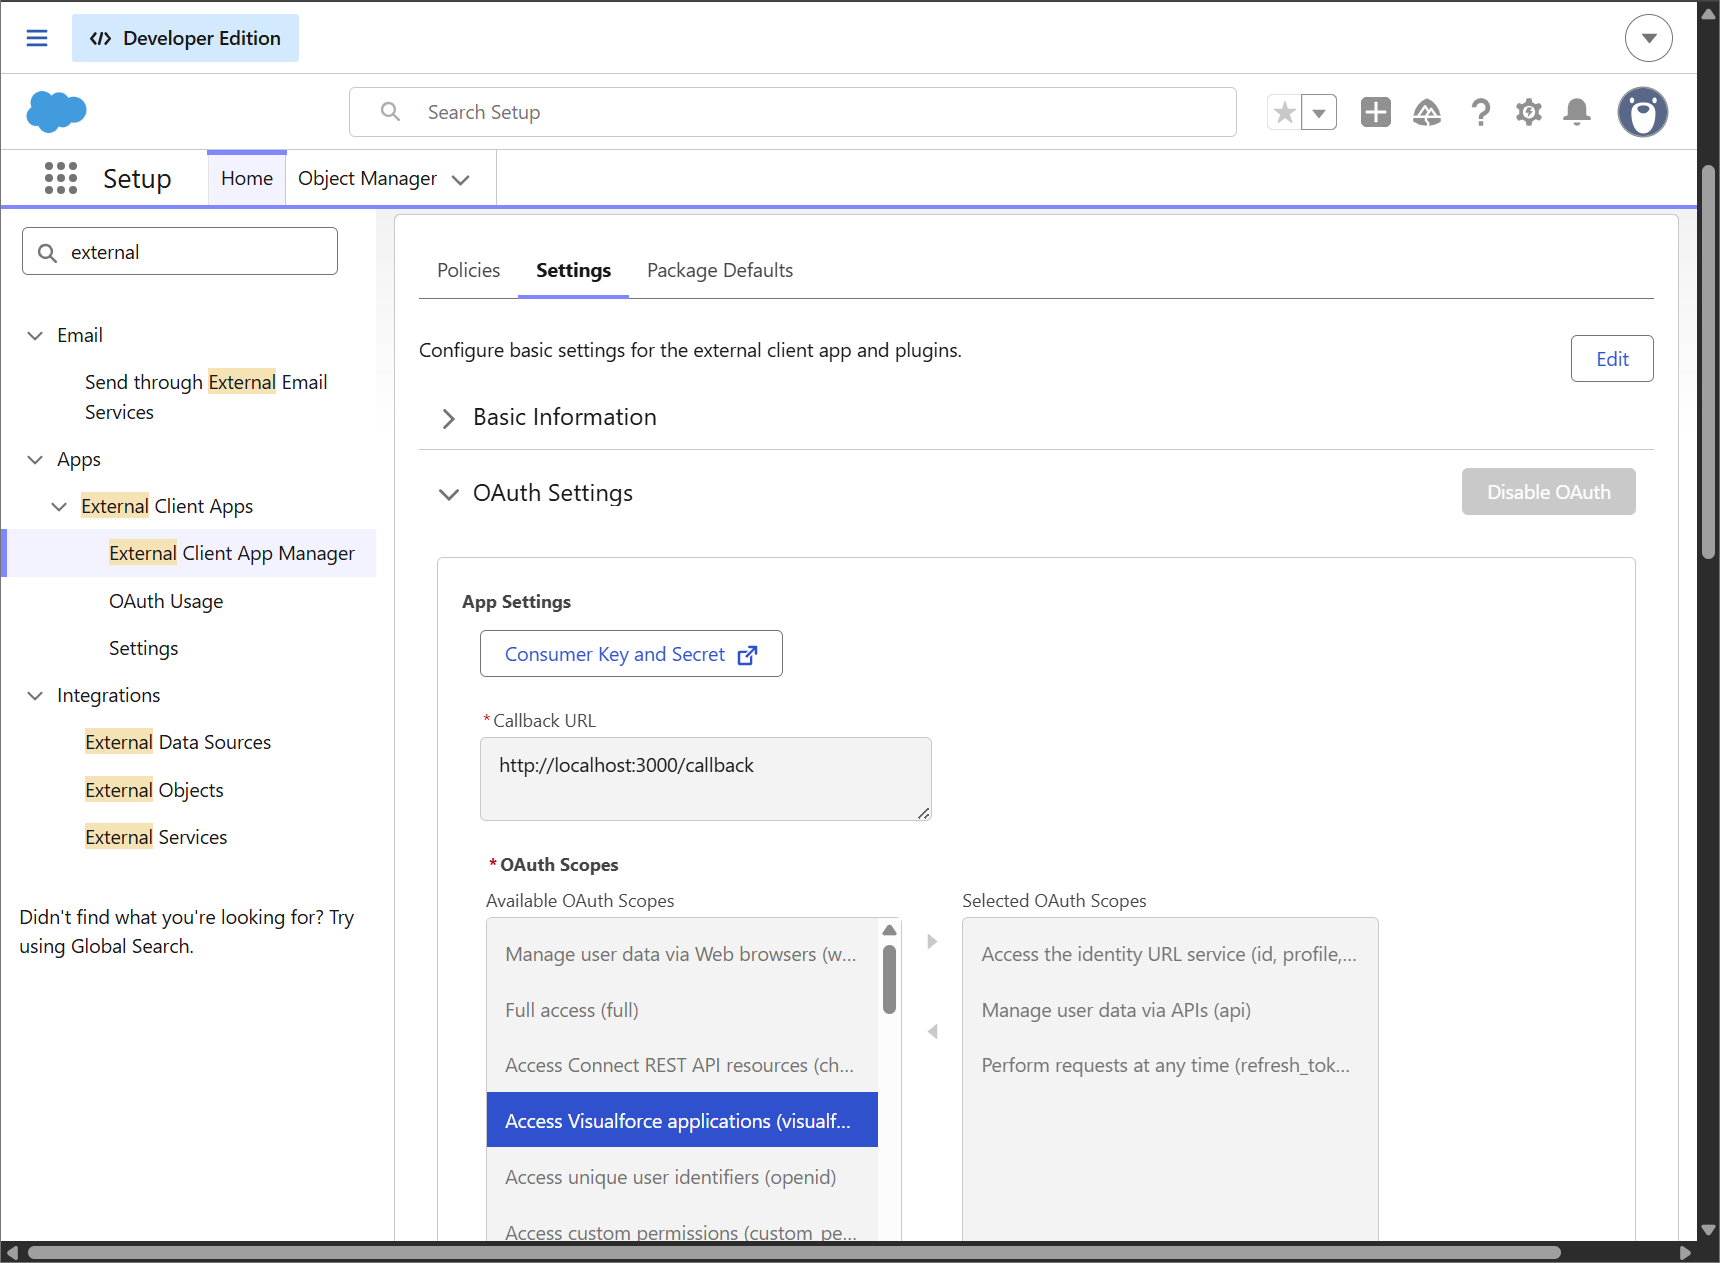Open Consumer Key and Secret link
The image size is (1720, 1263).
pyautogui.click(x=631, y=654)
